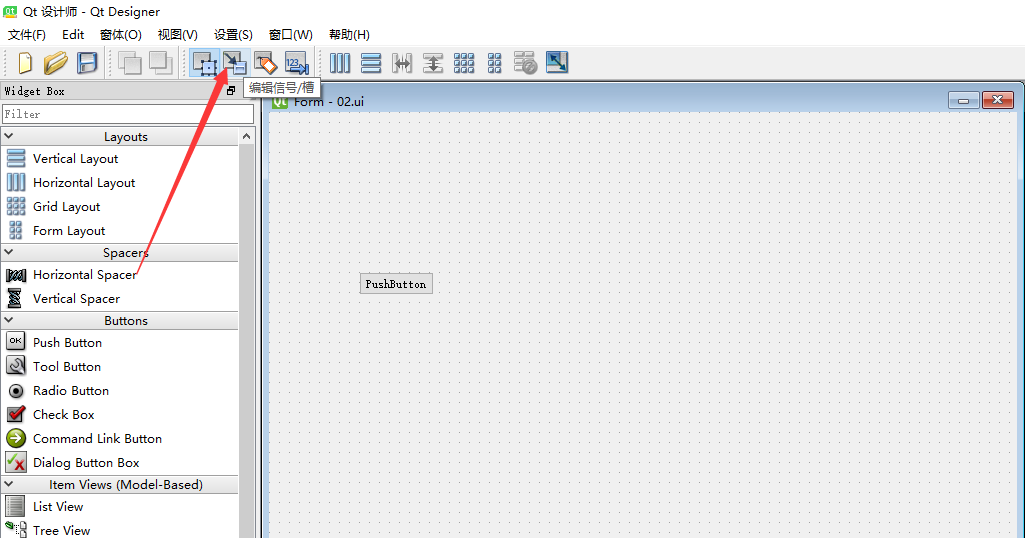Save the form with floppy disk icon

pyautogui.click(x=87, y=63)
